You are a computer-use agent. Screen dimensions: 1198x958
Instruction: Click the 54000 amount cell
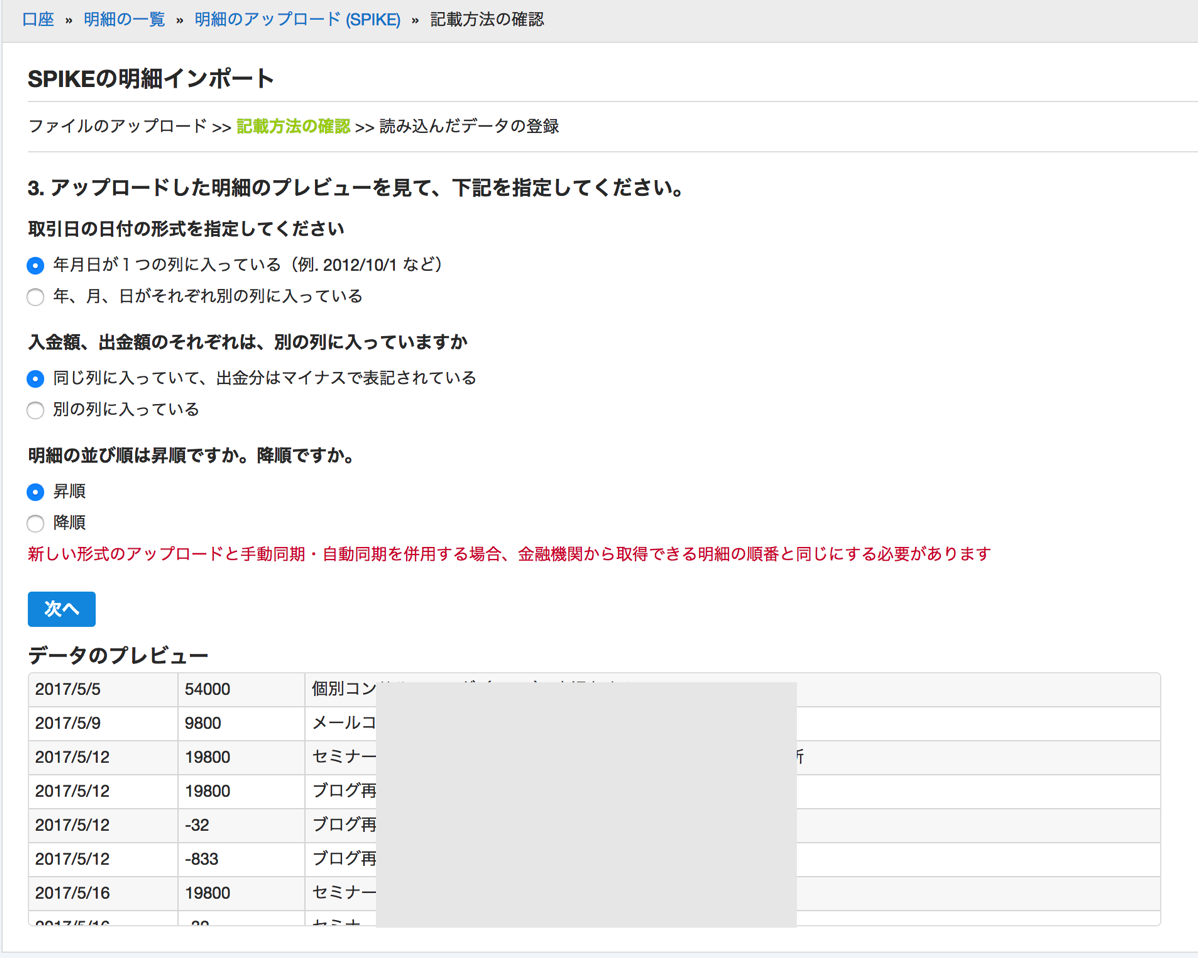241,689
